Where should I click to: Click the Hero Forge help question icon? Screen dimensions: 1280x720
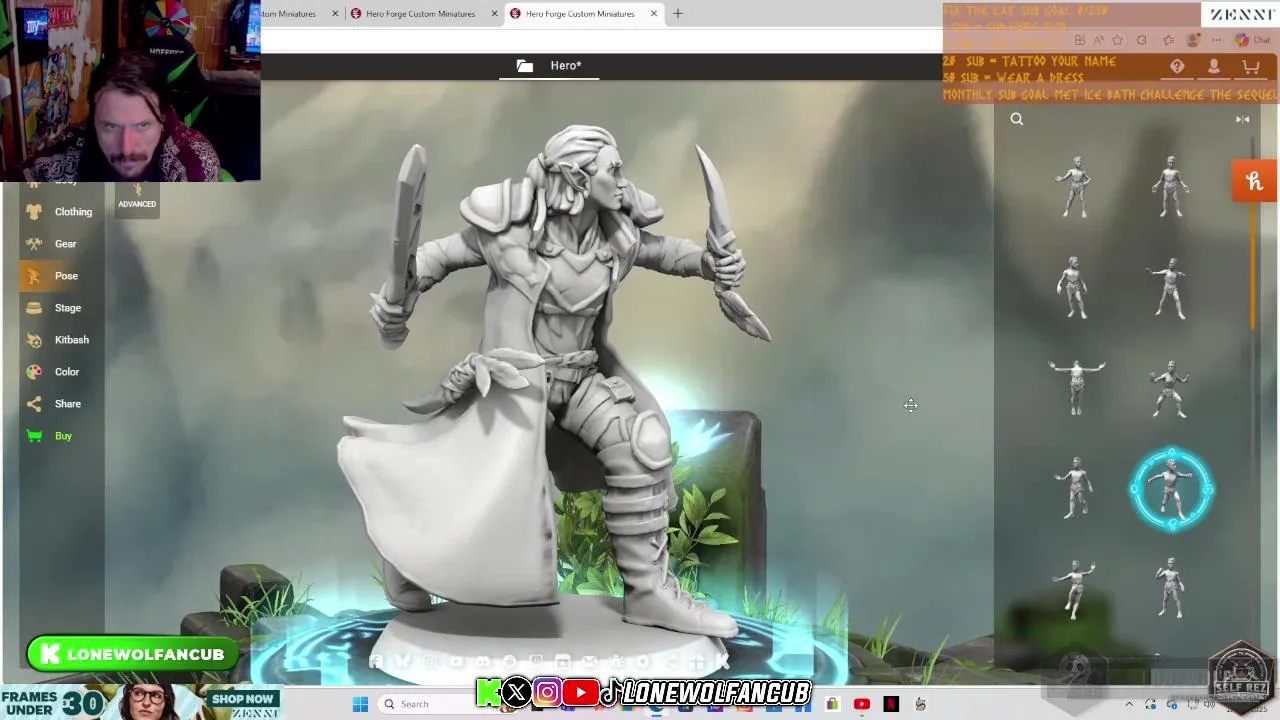click(x=1177, y=66)
